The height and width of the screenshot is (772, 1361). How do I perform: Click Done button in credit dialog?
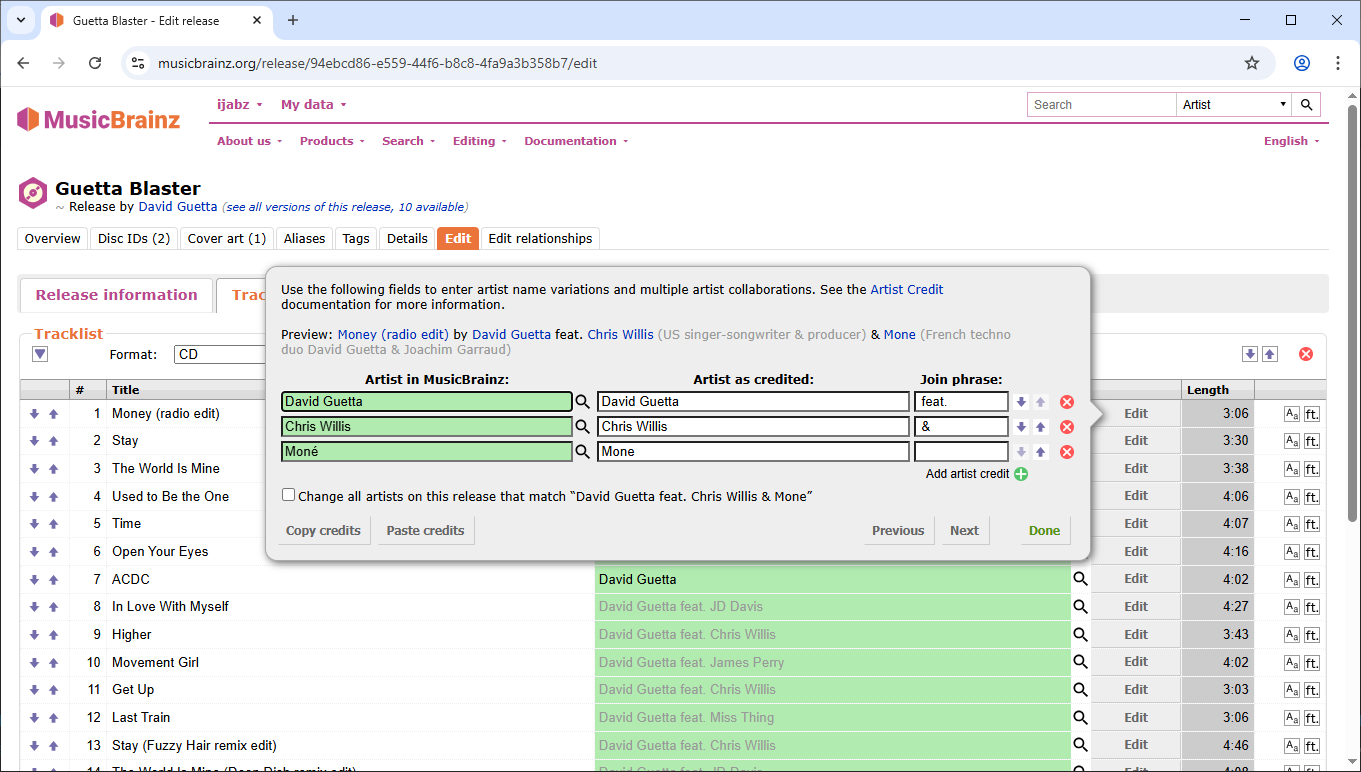pos(1045,530)
